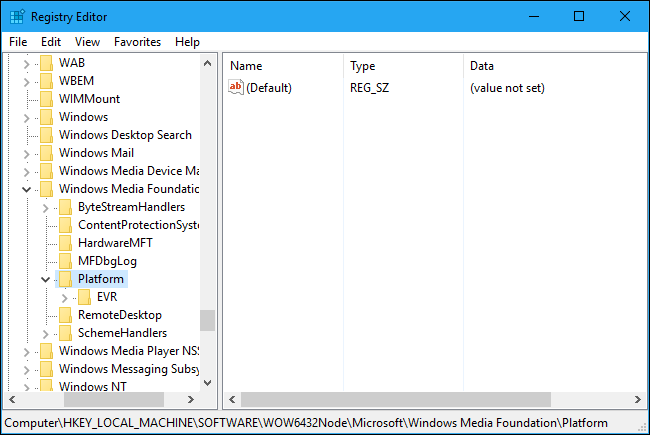Select the 'Windows Desktop Search' key label

pyautogui.click(x=125, y=135)
